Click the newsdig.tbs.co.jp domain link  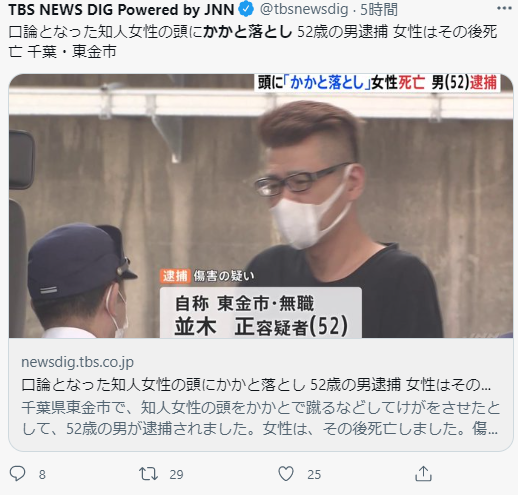click(78, 362)
